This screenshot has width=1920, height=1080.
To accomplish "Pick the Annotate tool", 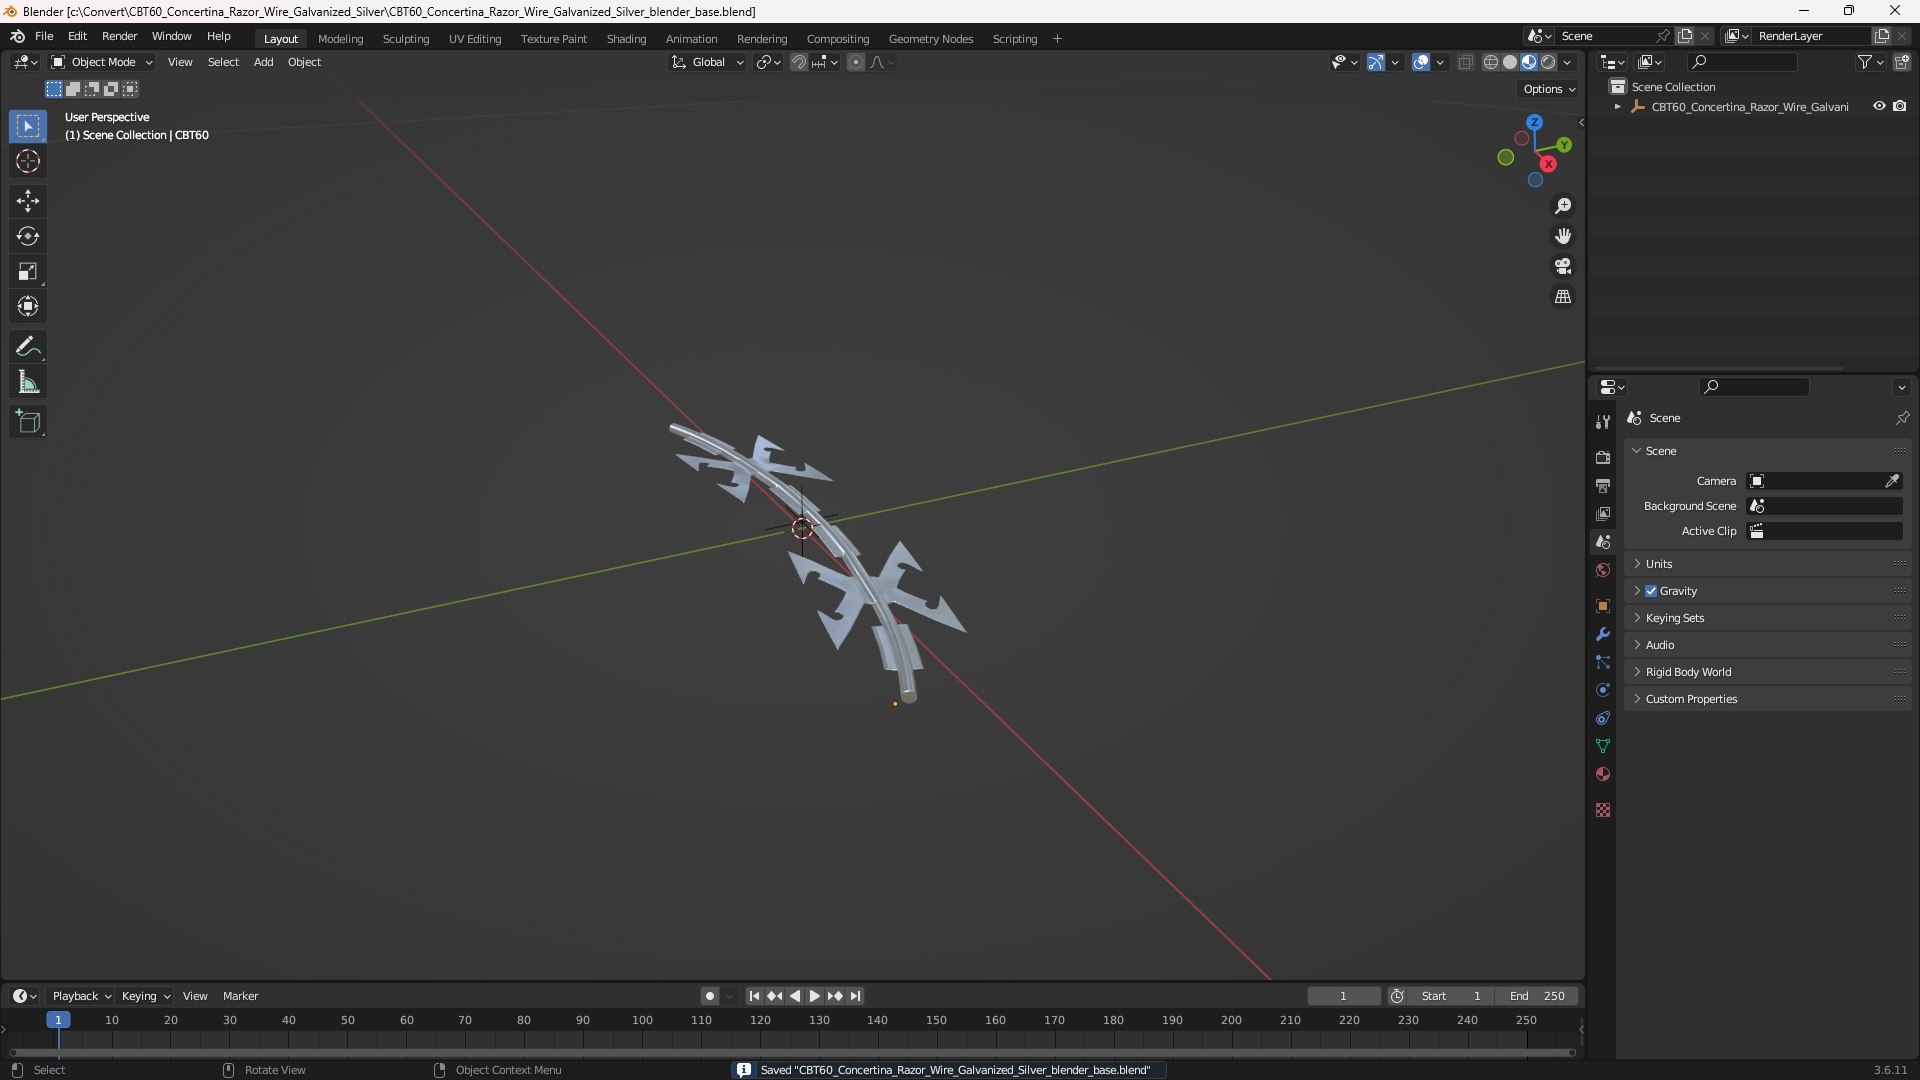I will point(28,347).
